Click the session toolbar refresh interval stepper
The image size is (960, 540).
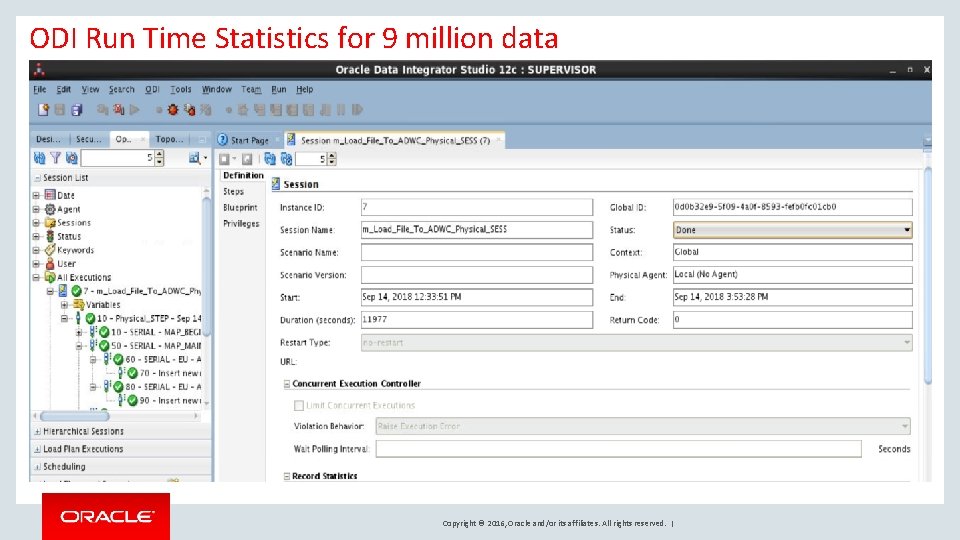point(332,159)
